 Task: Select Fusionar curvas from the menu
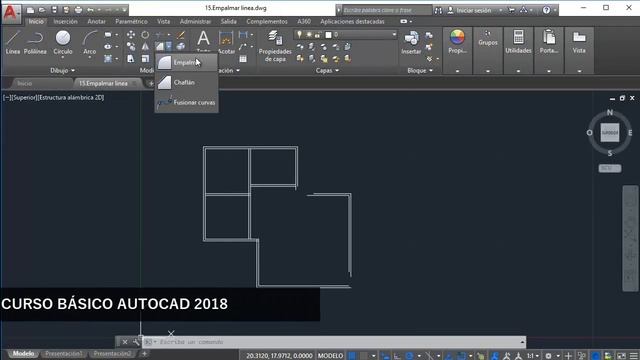[187, 102]
